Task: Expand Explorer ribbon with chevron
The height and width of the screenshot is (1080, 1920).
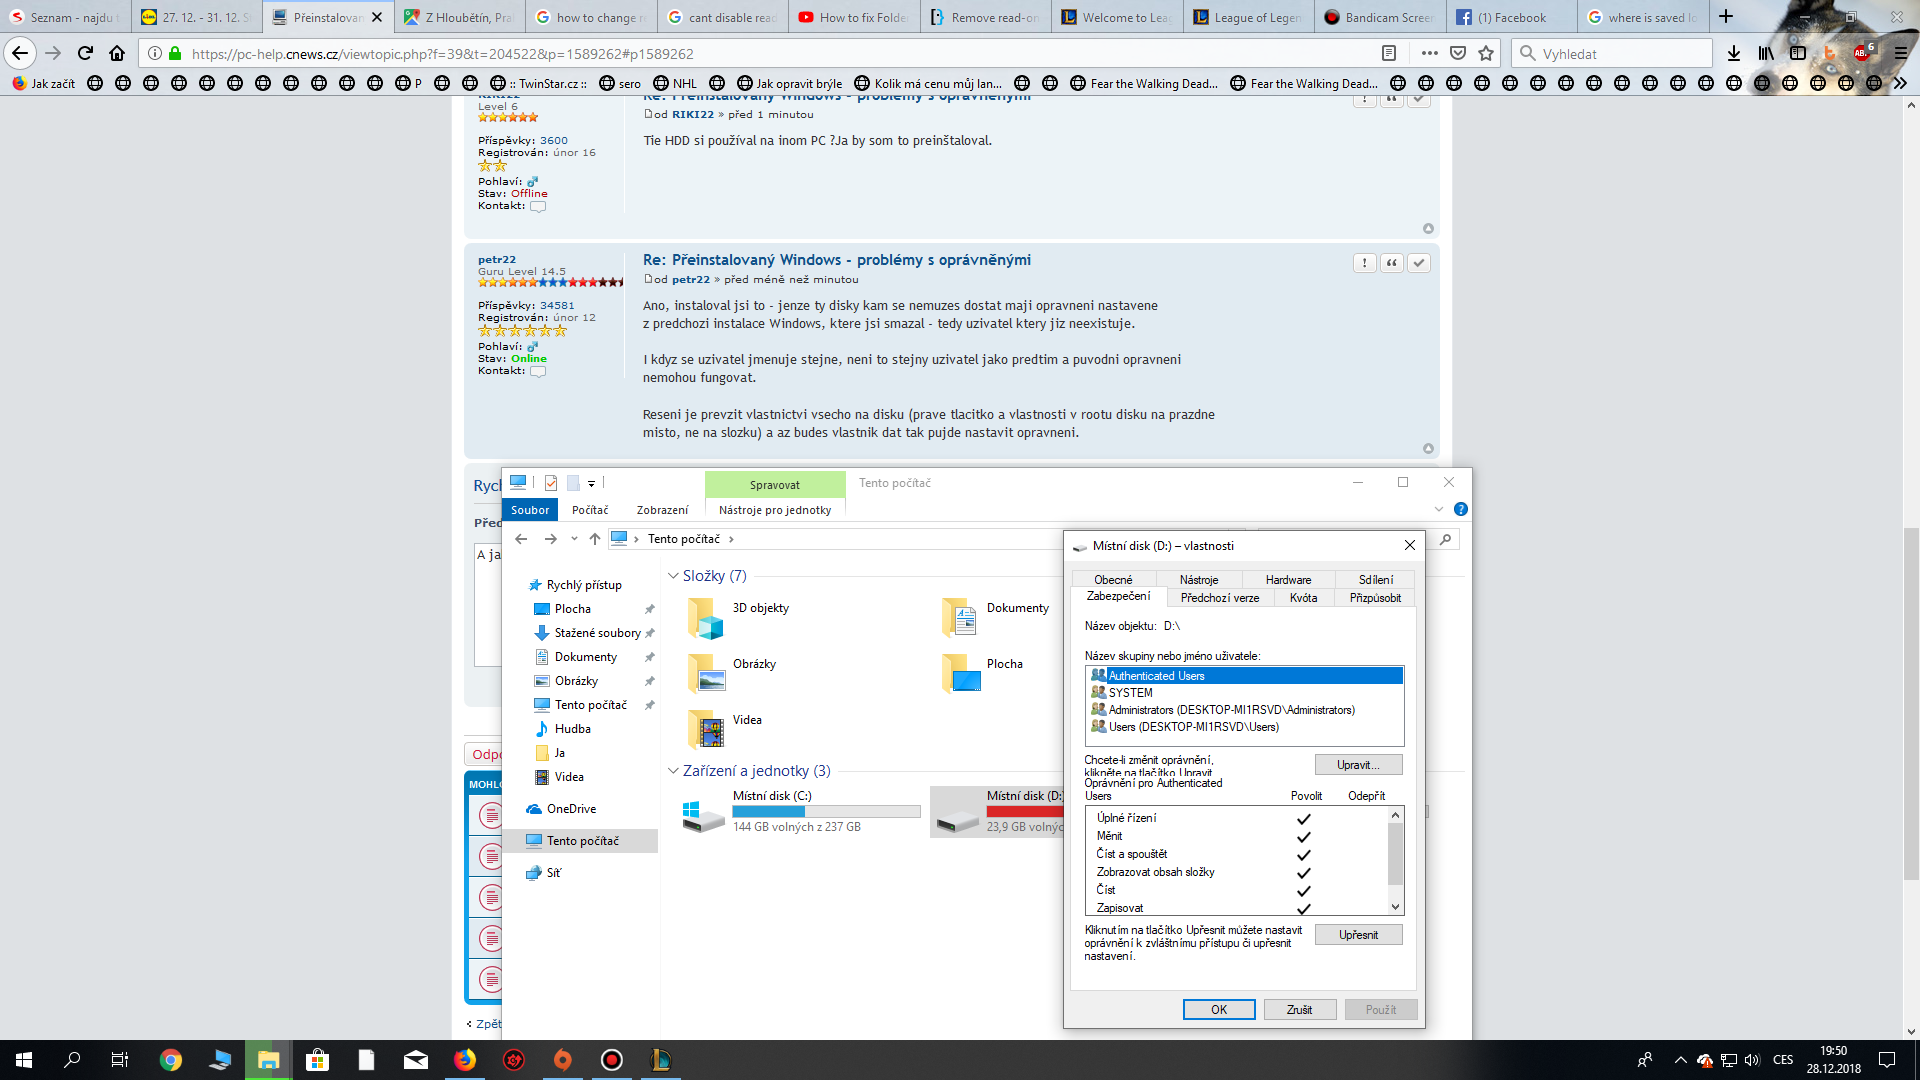Action: [1438, 509]
